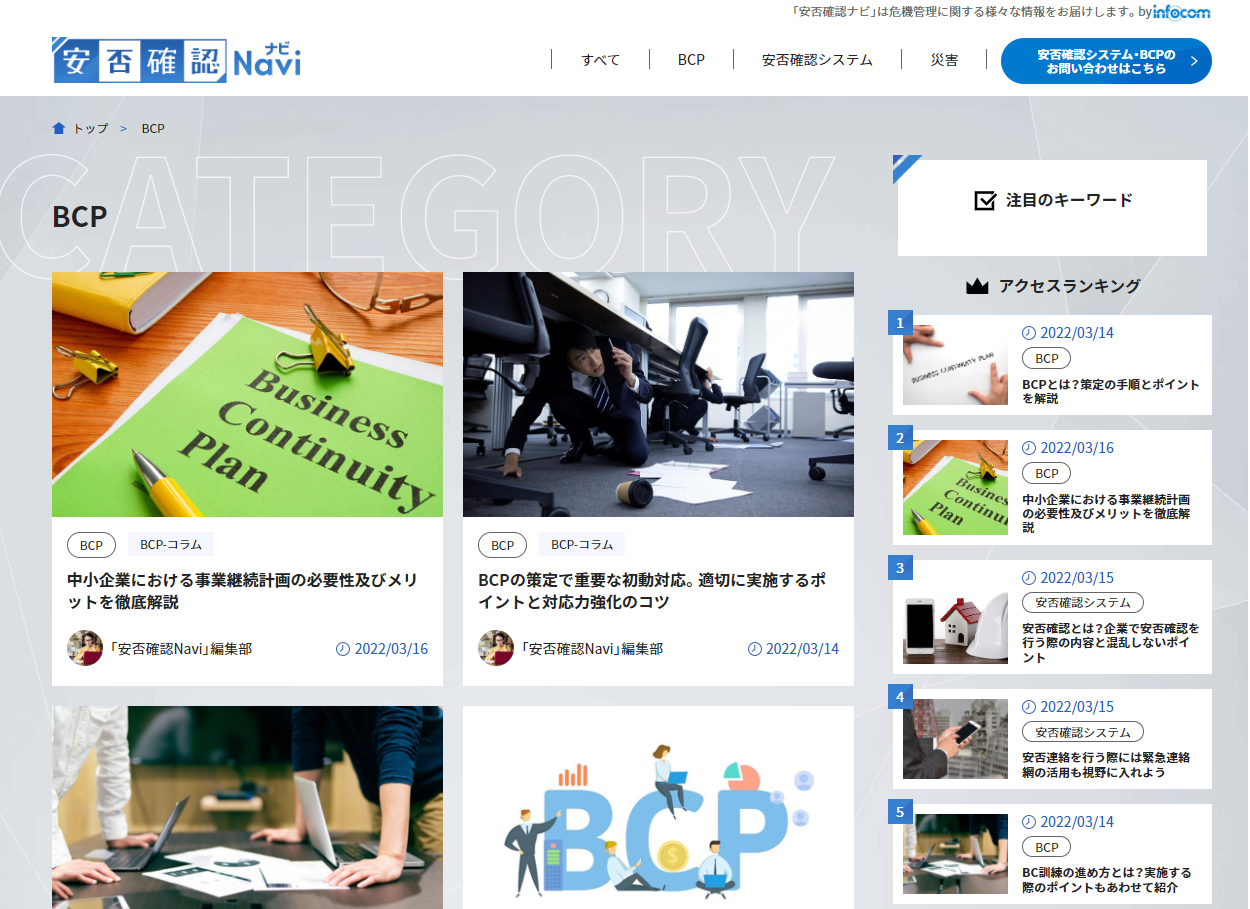Image resolution: width=1250 pixels, height=909 pixels.
Task: Click the BCP breadcrumb text
Action: [x=153, y=129]
